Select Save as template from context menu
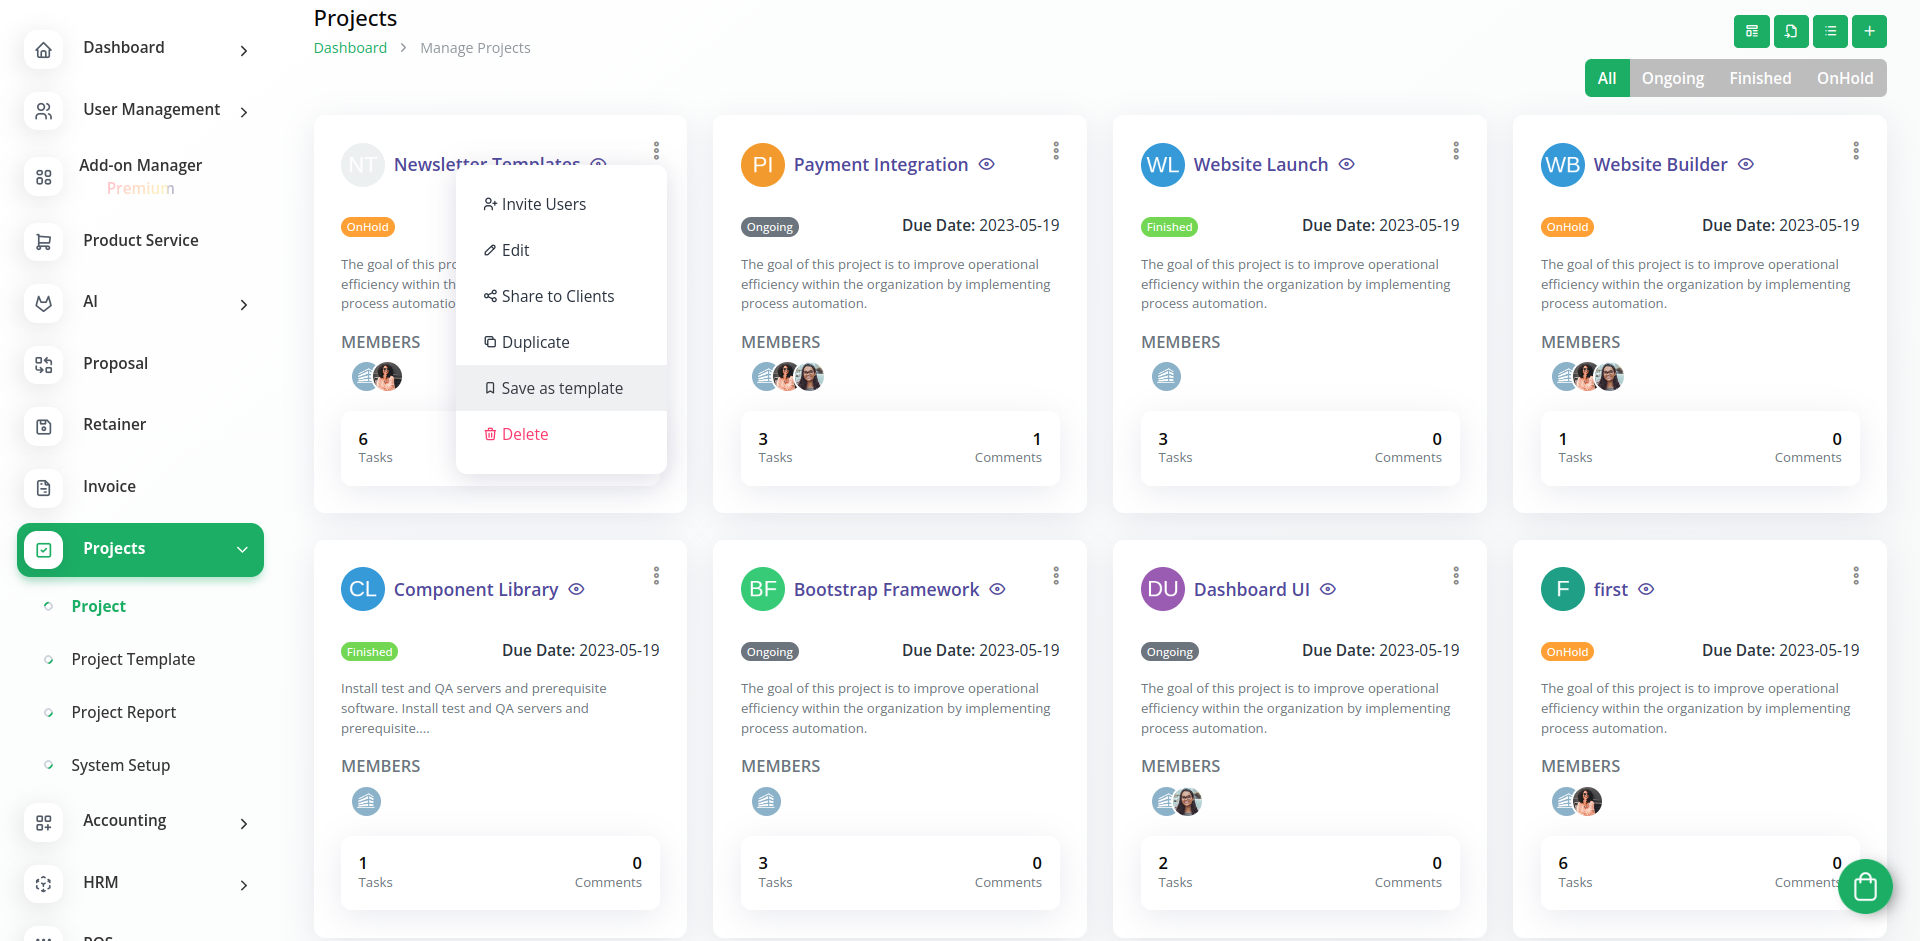Viewport: 1920px width, 941px height. (x=561, y=388)
